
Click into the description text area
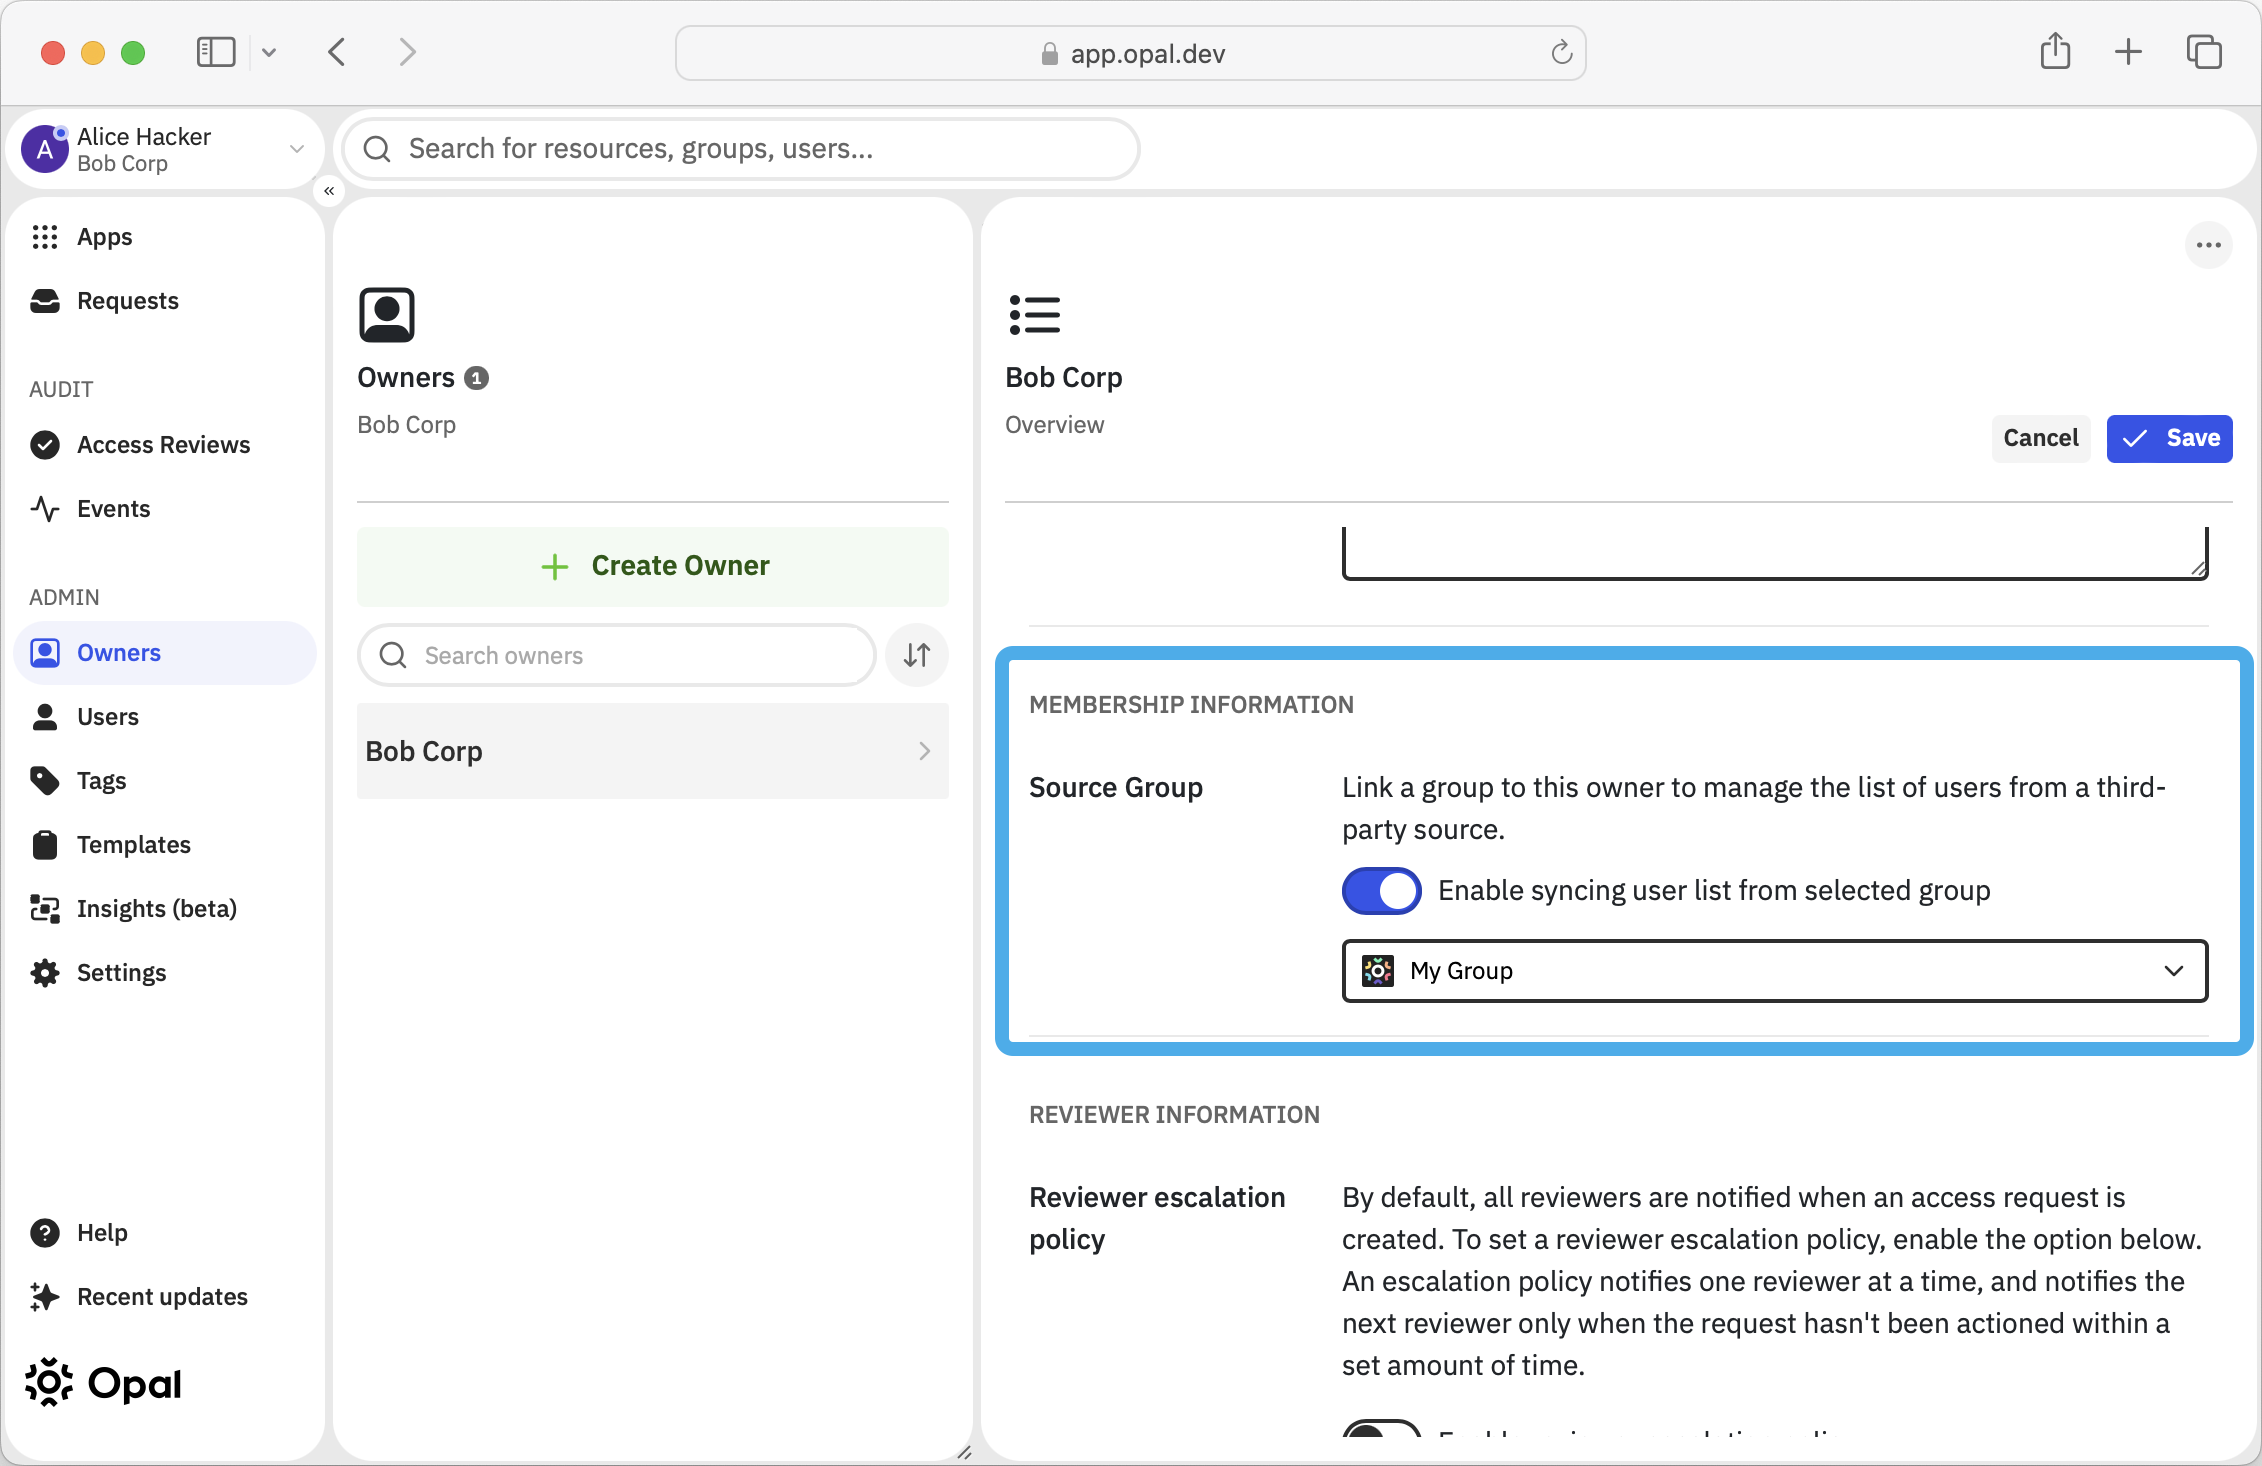point(1775,551)
